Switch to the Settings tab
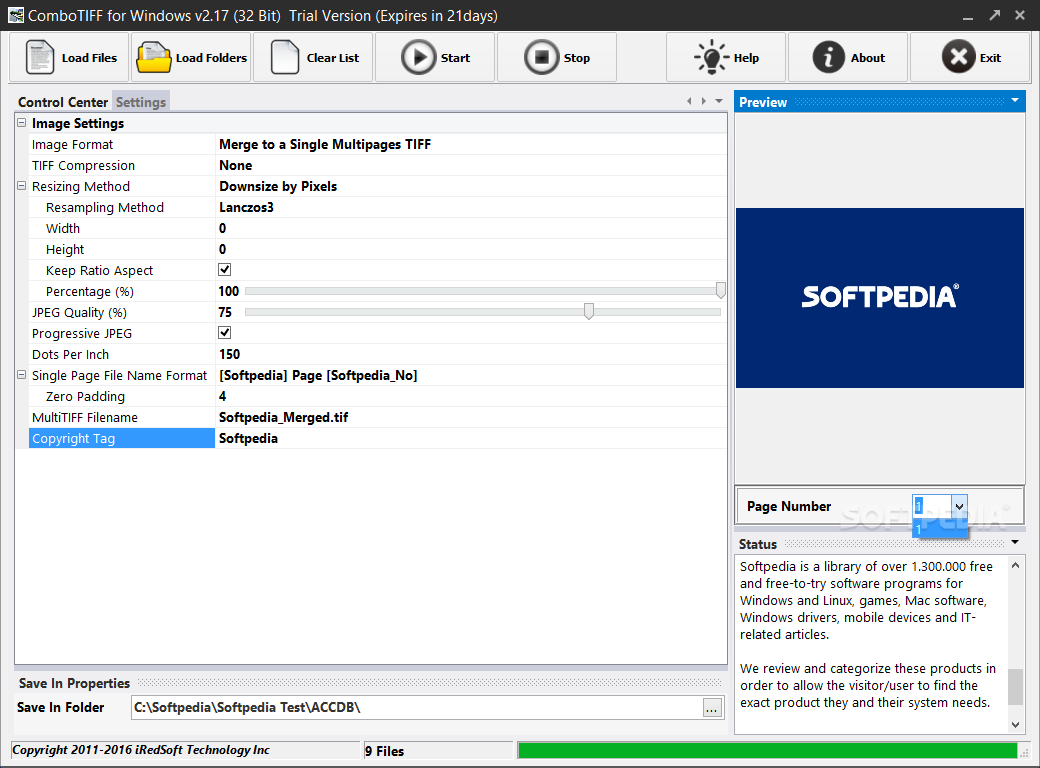Image resolution: width=1040 pixels, height=768 pixels. 141,102
